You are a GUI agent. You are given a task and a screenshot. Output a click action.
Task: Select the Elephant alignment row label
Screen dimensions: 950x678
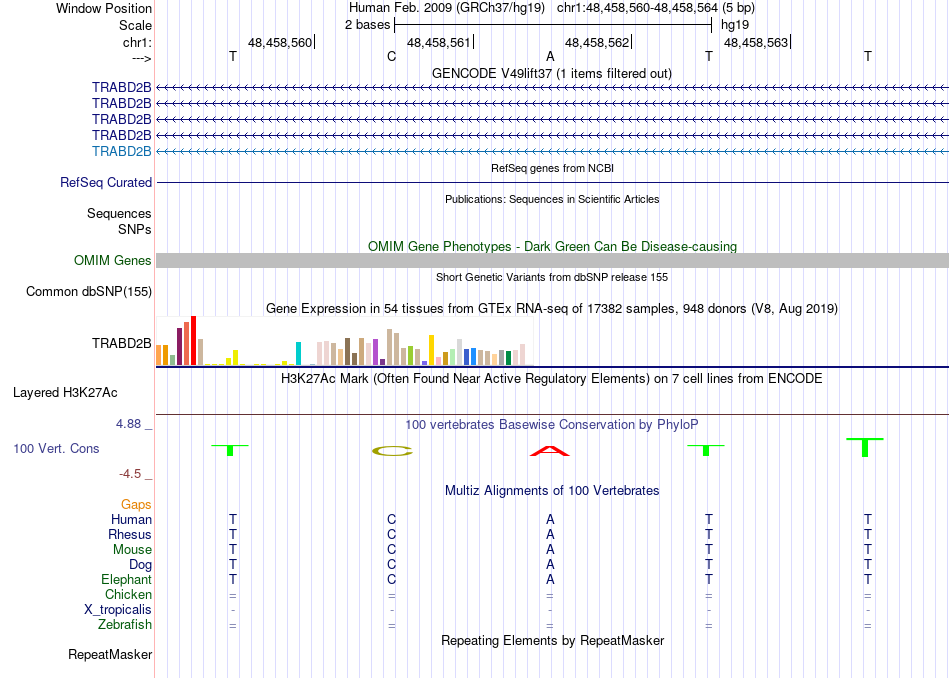[127, 579]
